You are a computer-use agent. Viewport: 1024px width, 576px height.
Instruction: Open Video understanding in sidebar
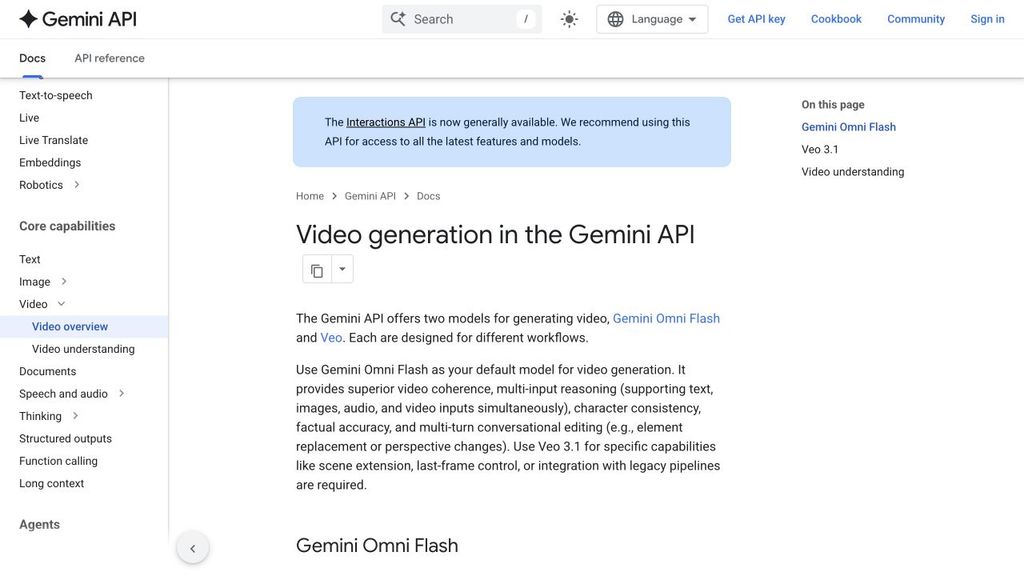[x=83, y=349]
